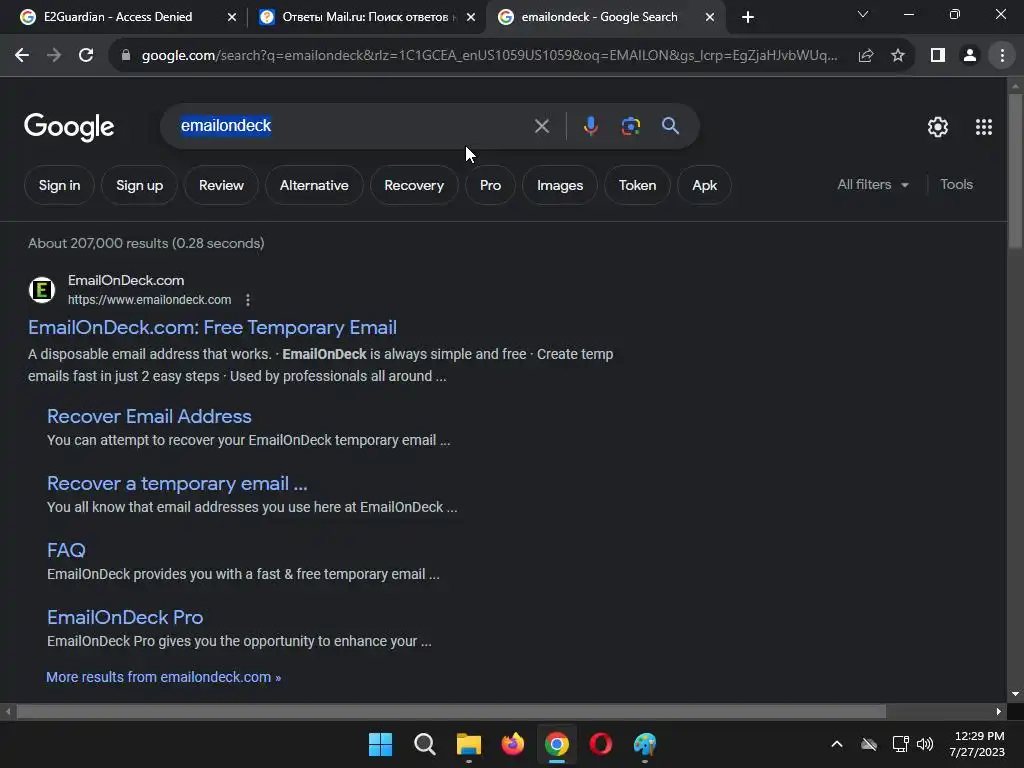Switch to the E2Guardian Access Denied tab
The image size is (1024, 768).
118,17
